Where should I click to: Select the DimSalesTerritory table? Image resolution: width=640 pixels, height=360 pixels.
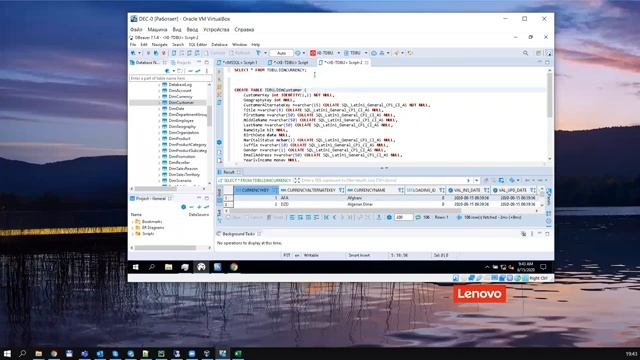point(184,175)
